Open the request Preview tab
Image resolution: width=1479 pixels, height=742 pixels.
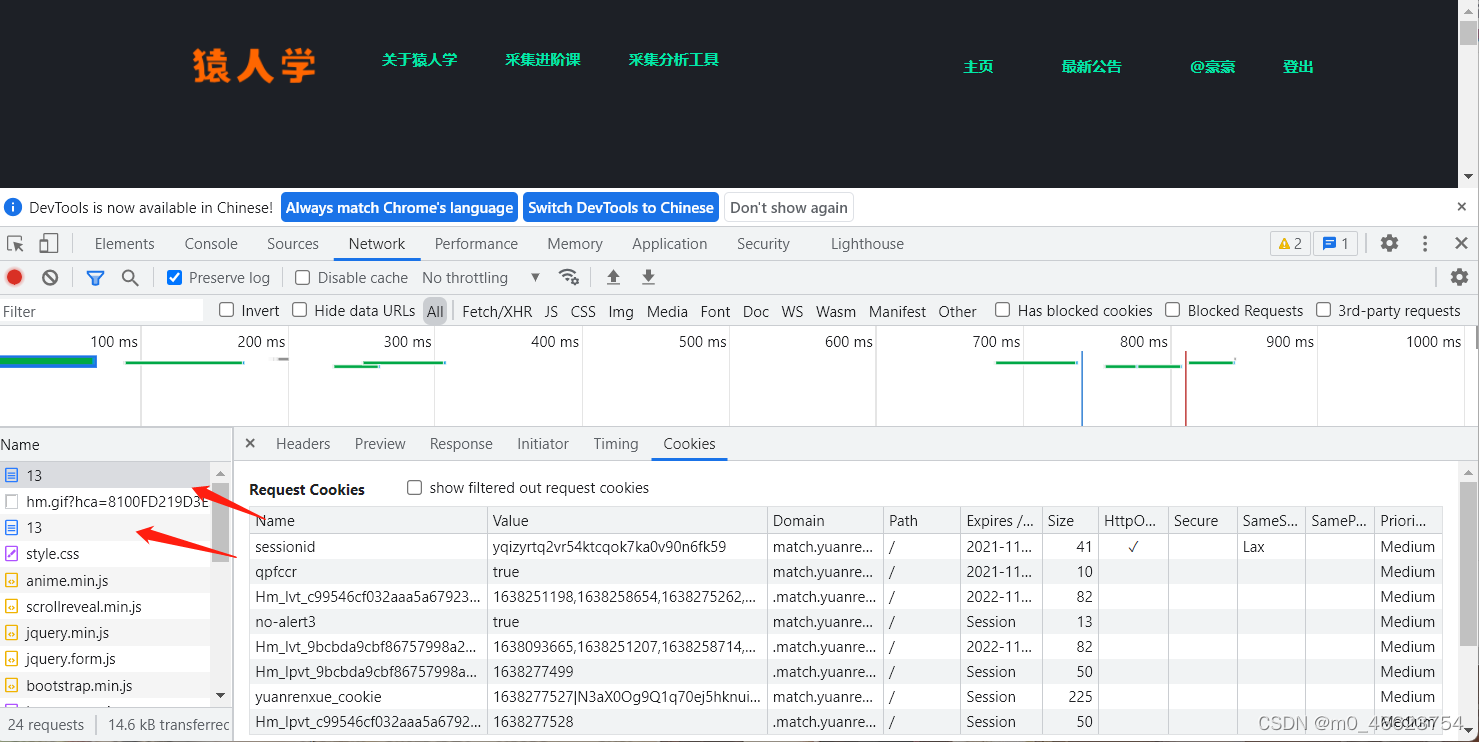380,444
